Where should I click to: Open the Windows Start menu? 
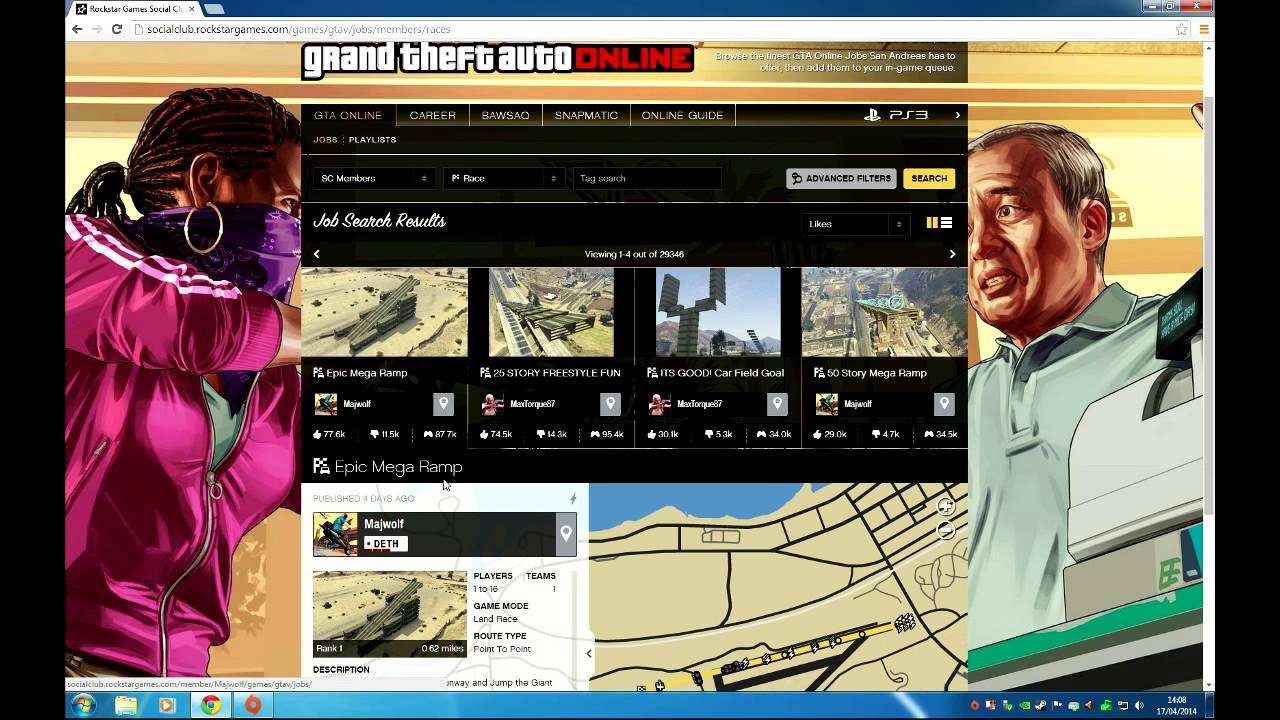click(83, 705)
